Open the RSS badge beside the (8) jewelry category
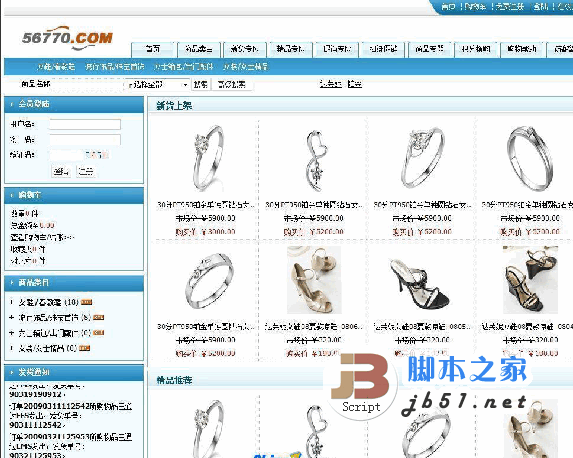The image size is (573, 458). point(98,317)
